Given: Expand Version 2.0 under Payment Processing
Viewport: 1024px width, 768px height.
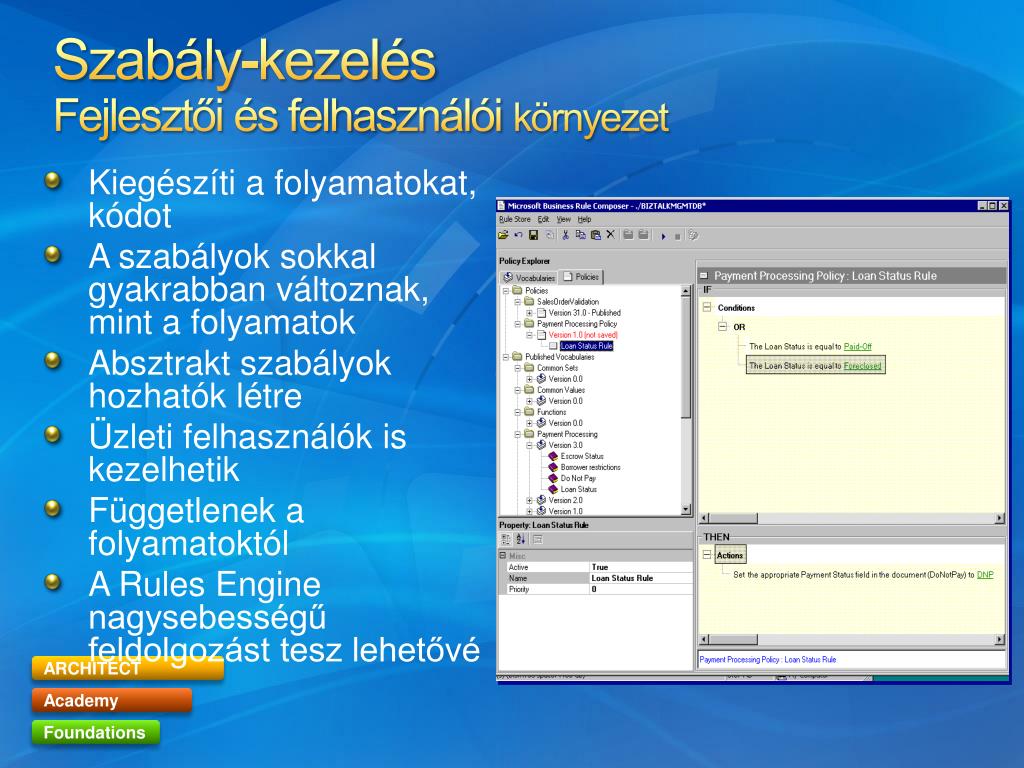Looking at the screenshot, I should 530,501.
